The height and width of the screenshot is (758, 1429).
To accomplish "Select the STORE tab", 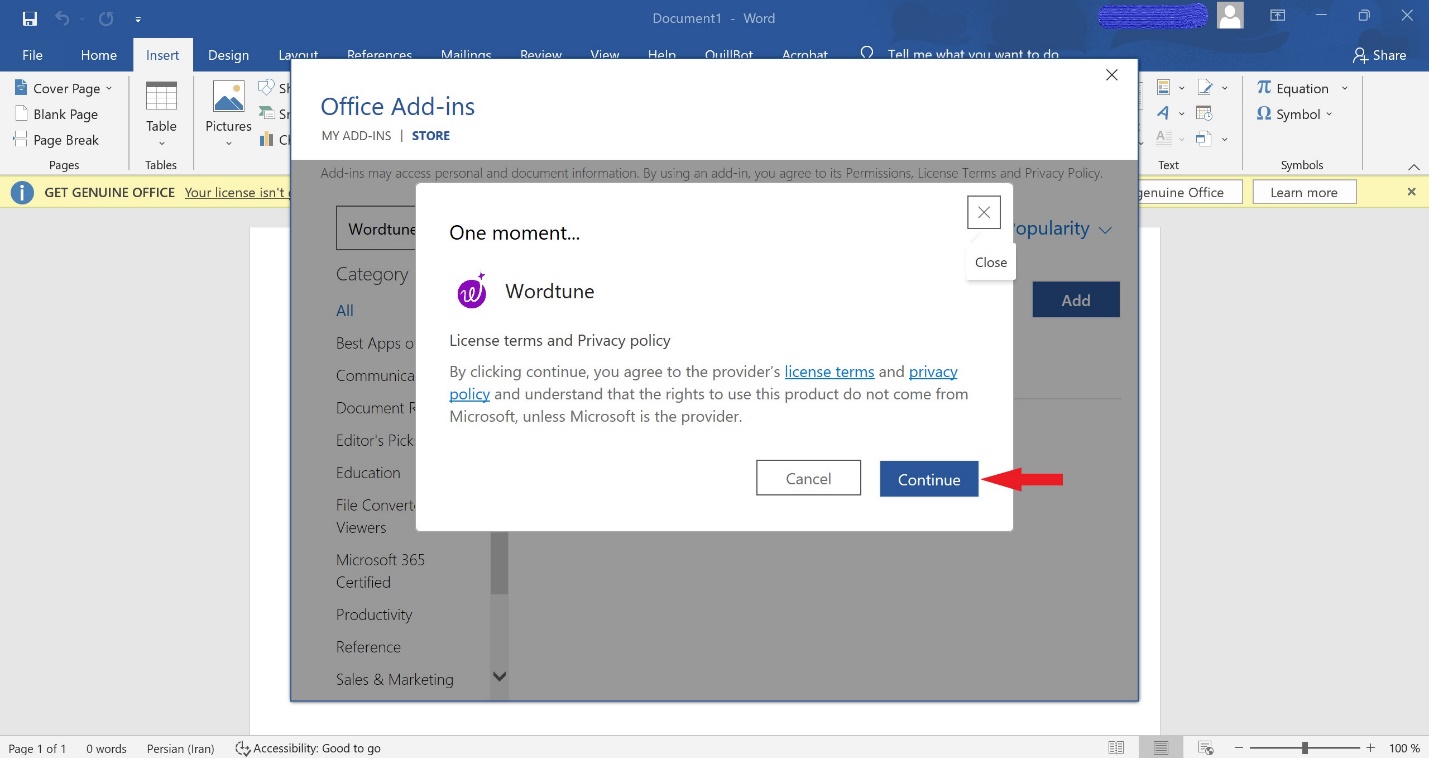I will 431,135.
